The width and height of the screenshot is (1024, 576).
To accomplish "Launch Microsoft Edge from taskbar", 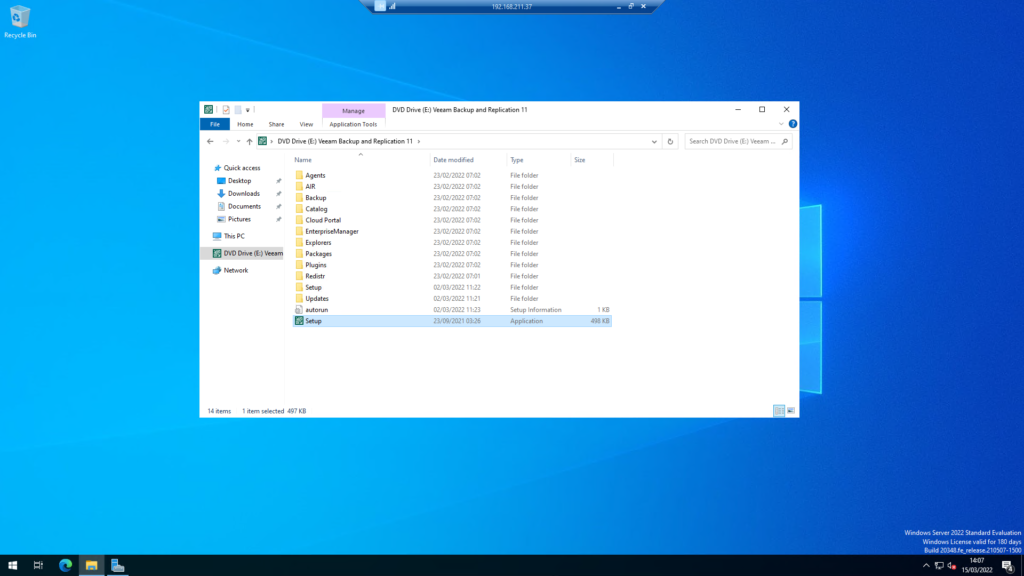I will click(65, 566).
